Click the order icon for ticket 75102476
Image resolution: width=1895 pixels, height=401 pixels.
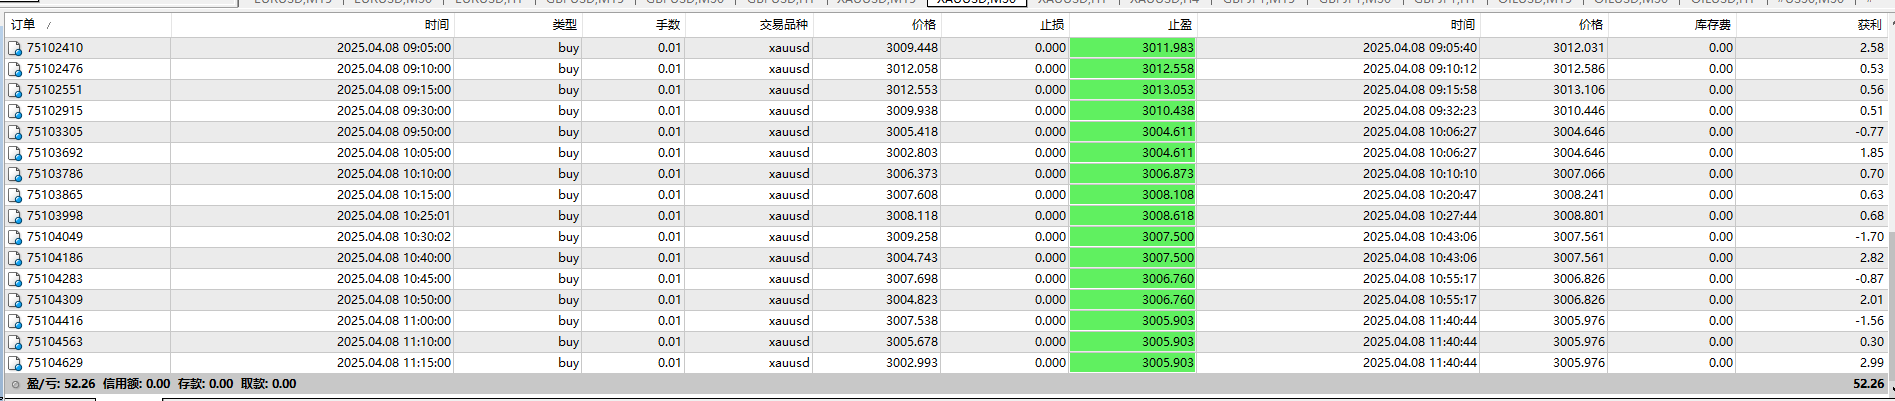click(15, 69)
